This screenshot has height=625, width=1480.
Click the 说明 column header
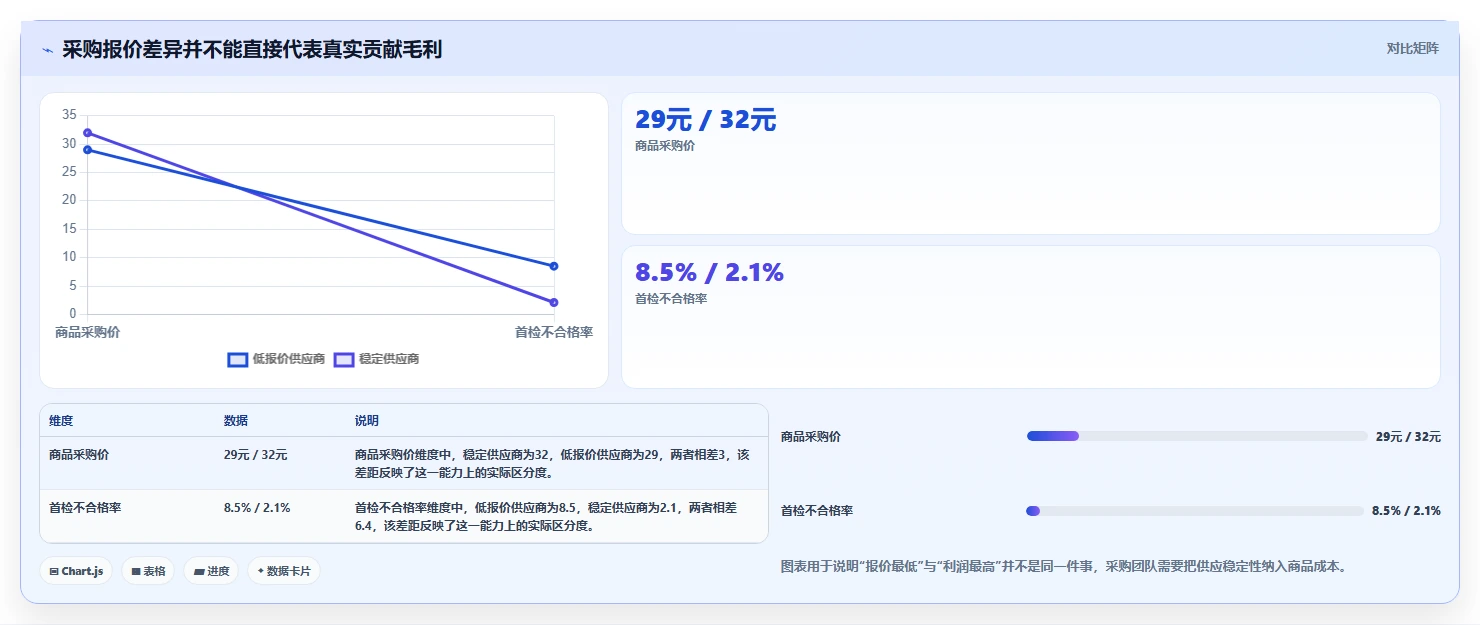(367, 421)
